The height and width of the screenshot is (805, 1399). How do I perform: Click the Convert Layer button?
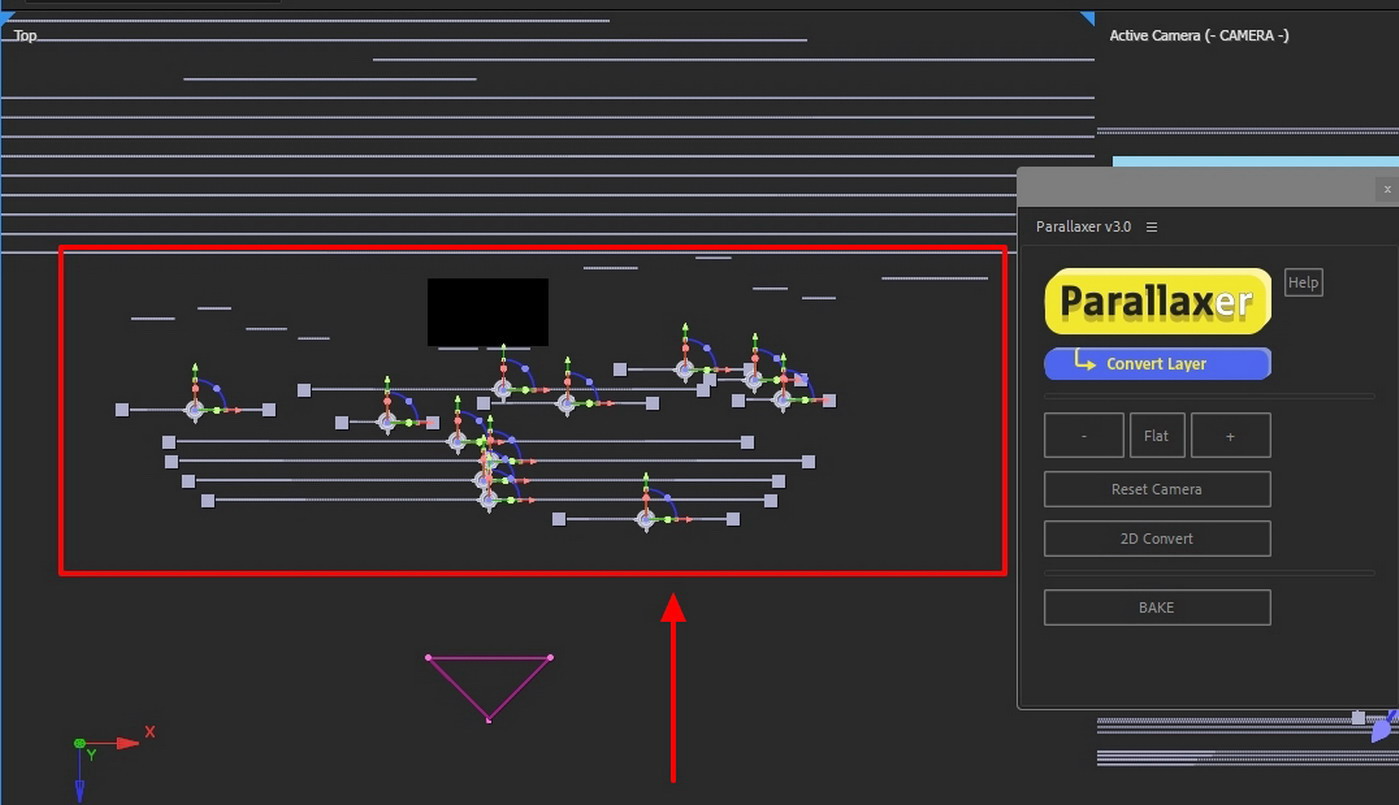click(x=1158, y=364)
